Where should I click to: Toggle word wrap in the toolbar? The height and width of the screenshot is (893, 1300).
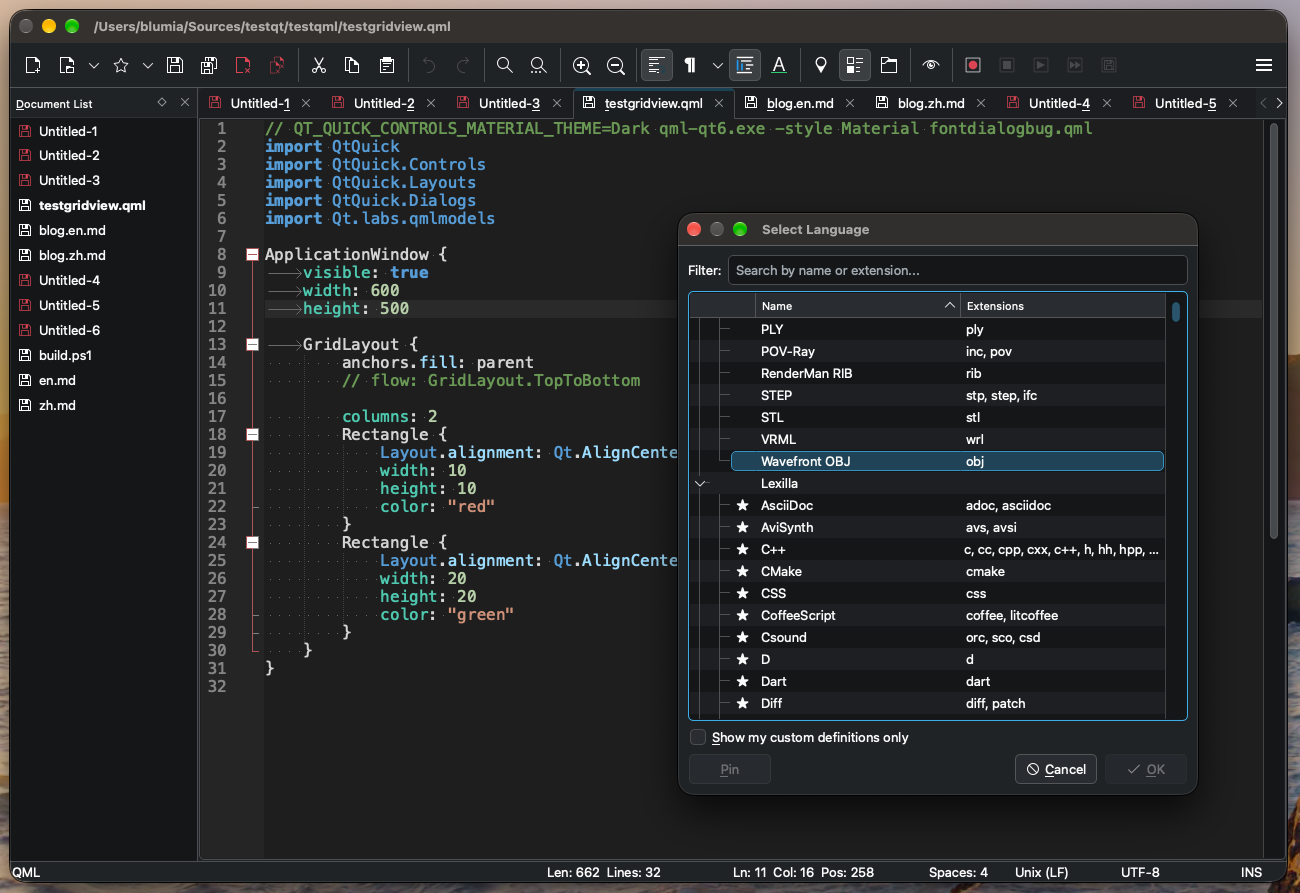[656, 65]
